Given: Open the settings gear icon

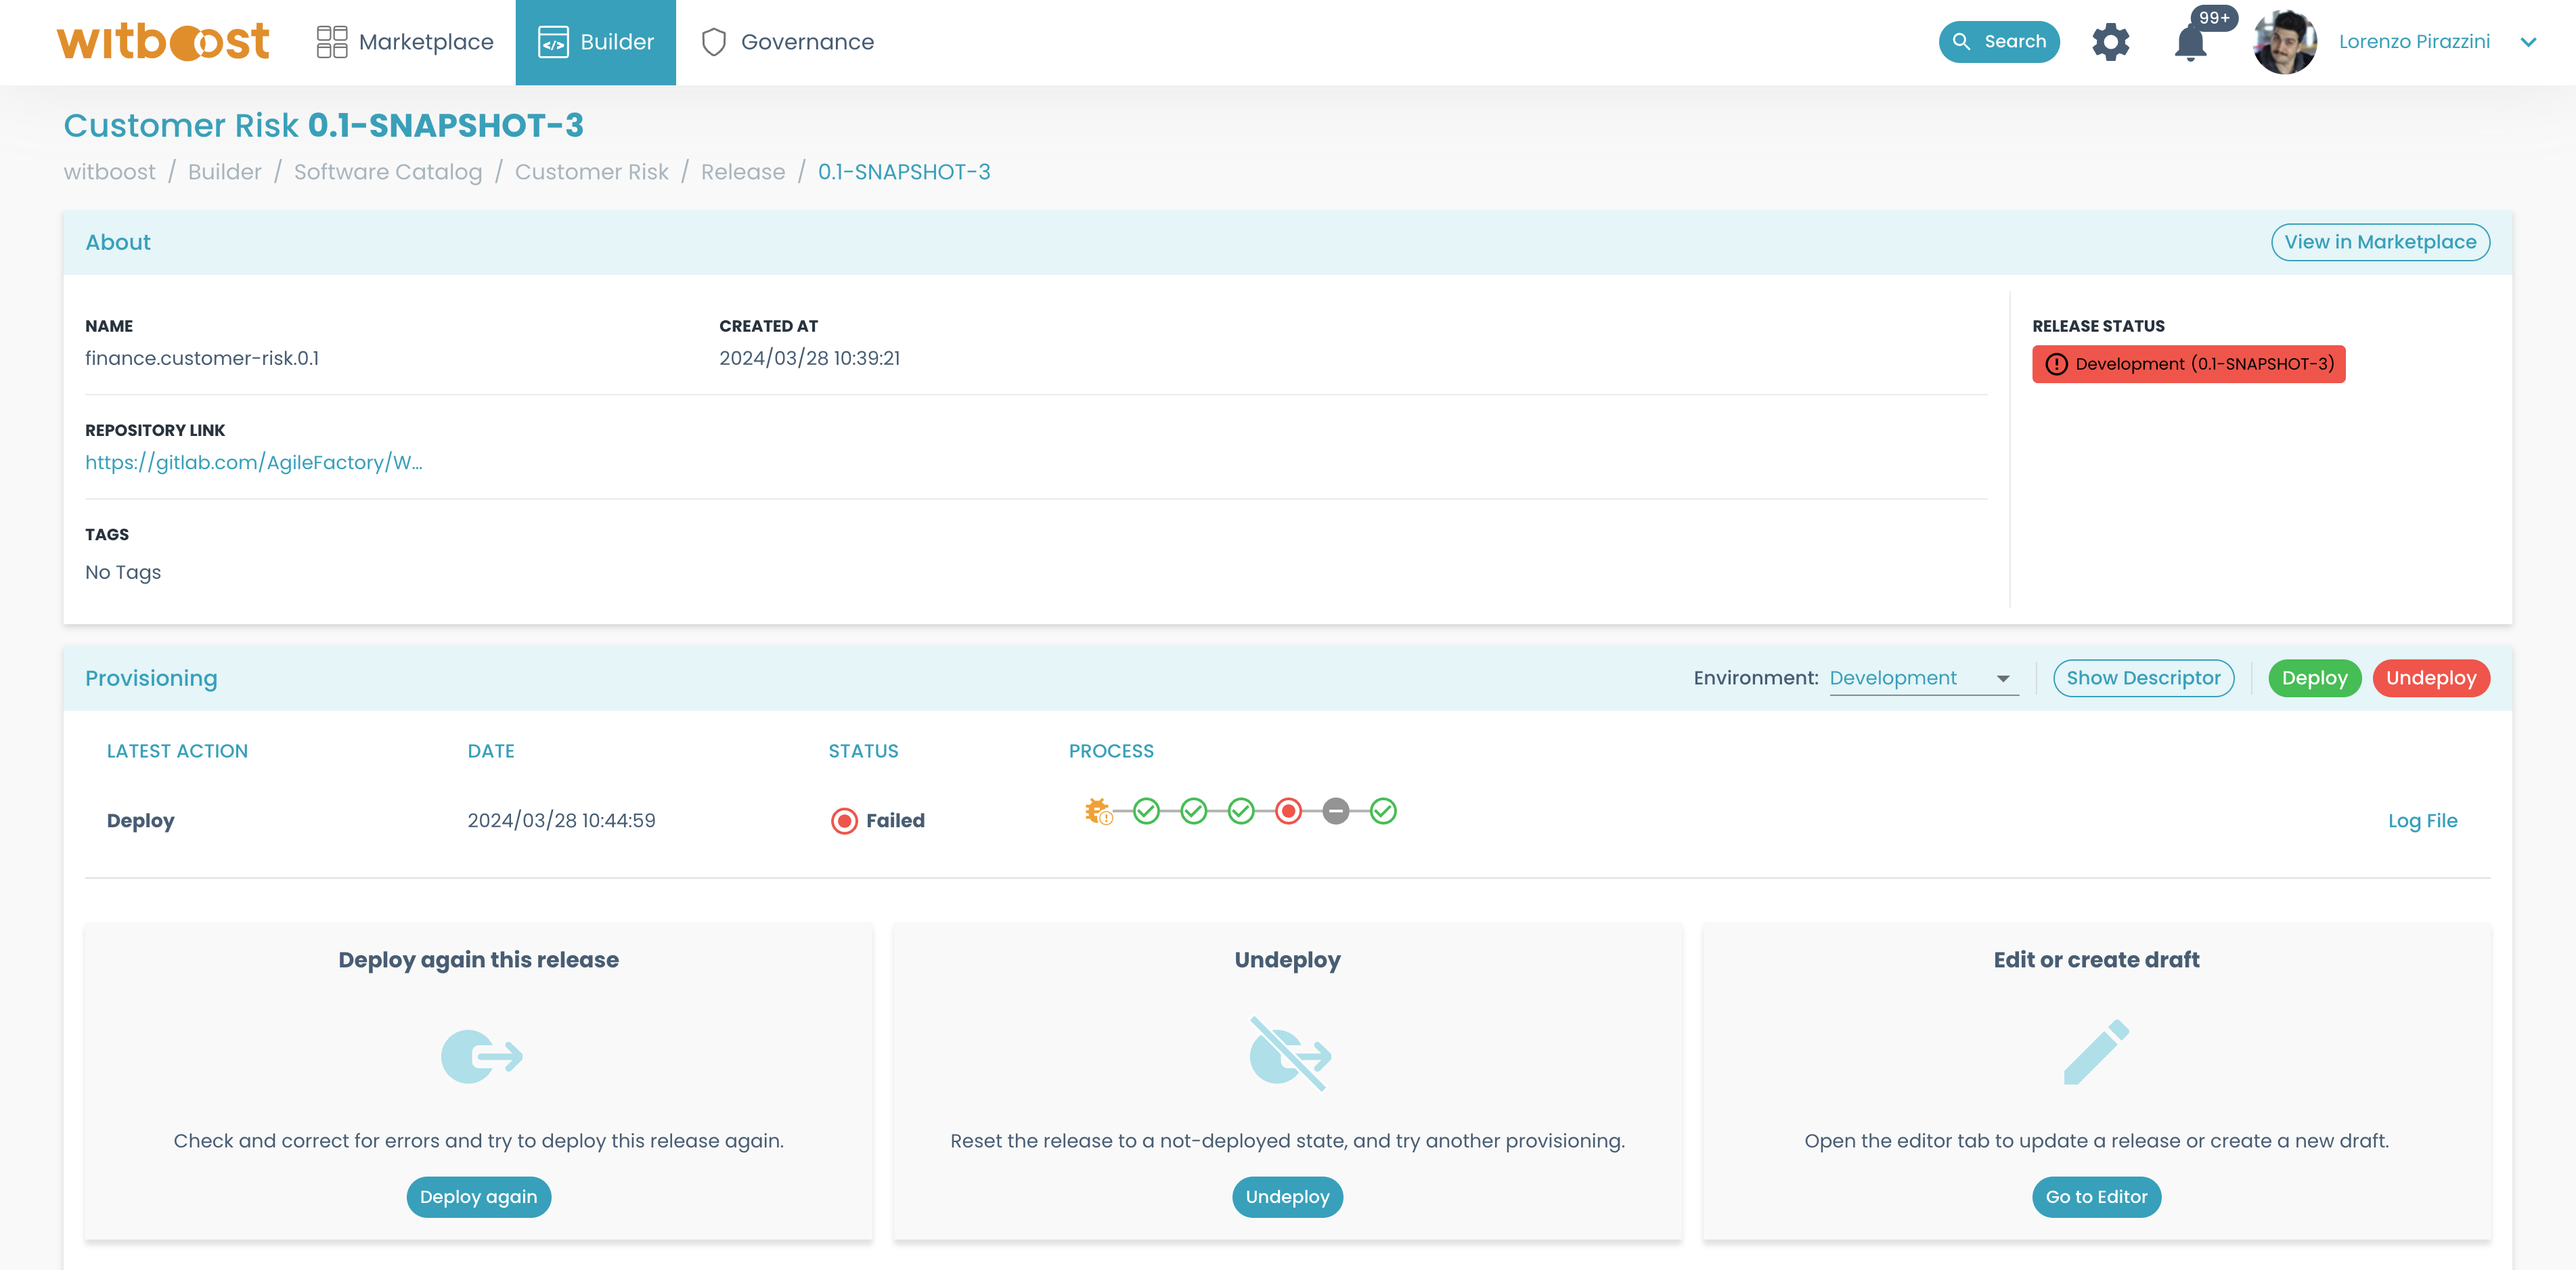Looking at the screenshot, I should click(2110, 42).
